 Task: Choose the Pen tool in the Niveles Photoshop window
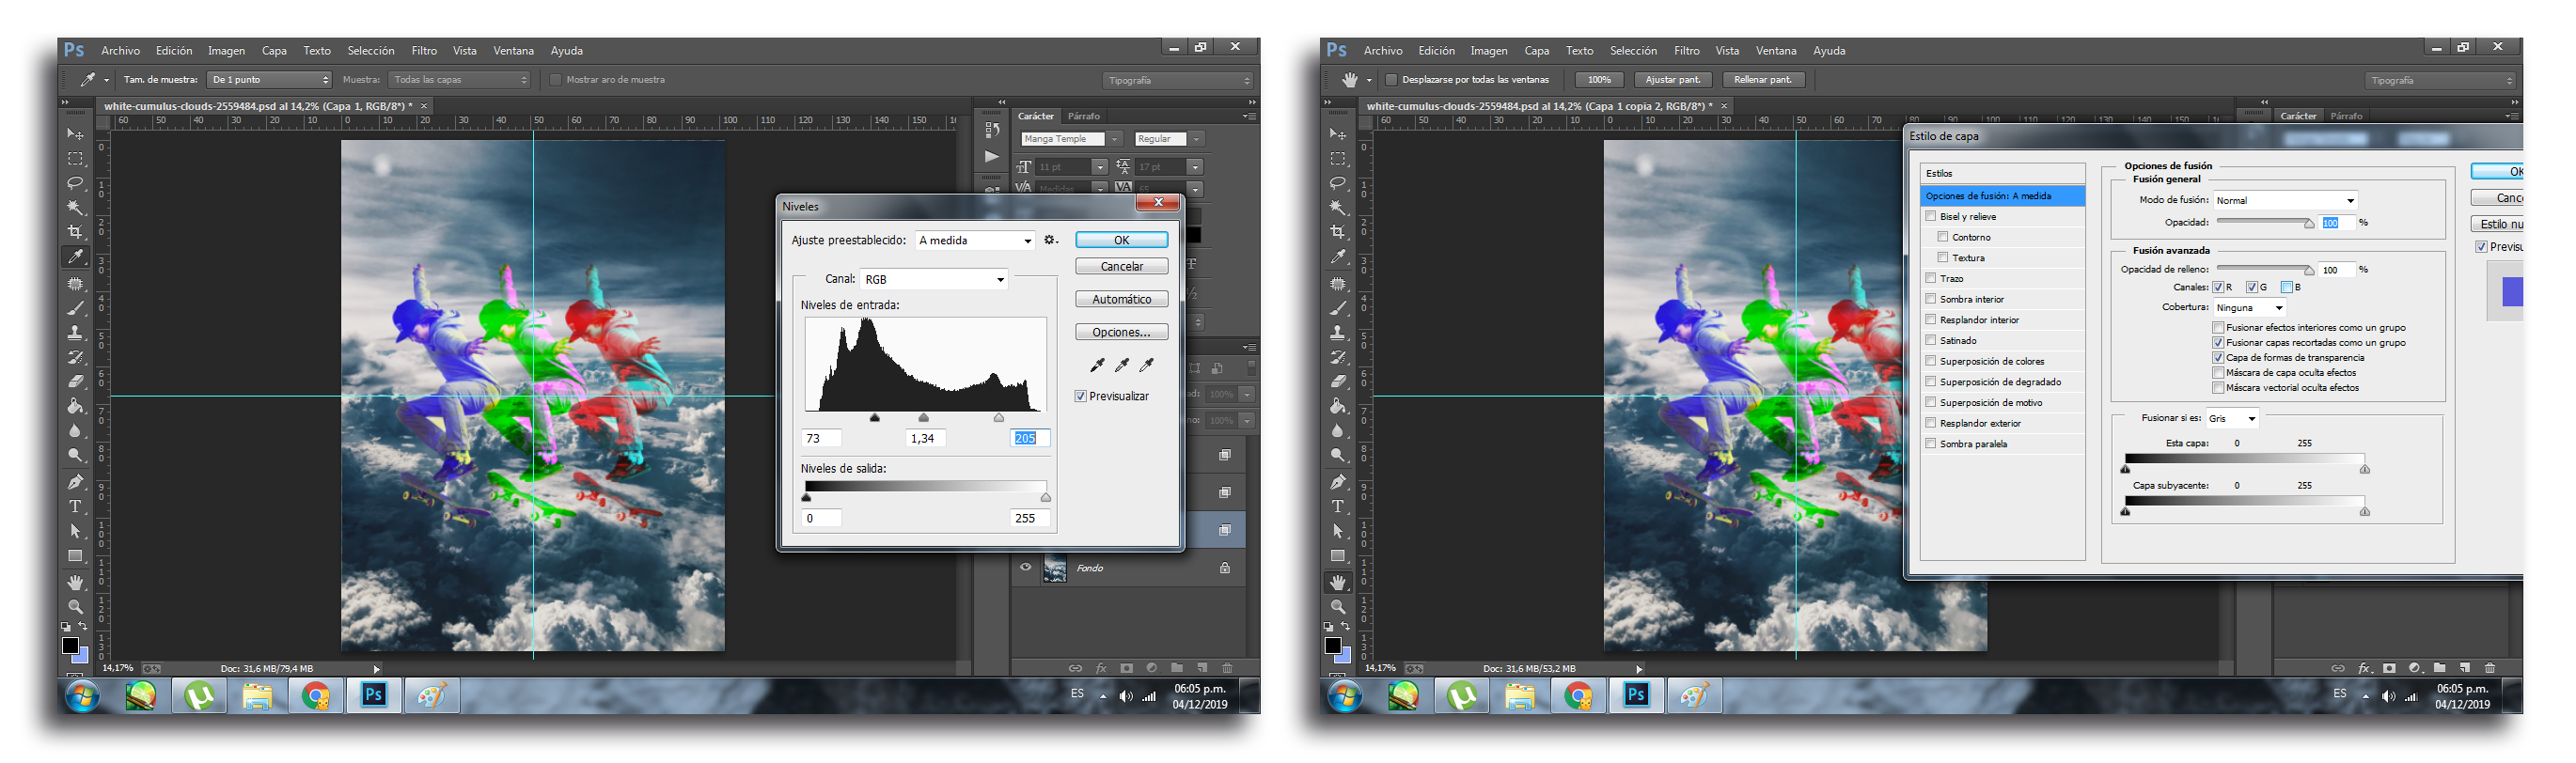75,482
